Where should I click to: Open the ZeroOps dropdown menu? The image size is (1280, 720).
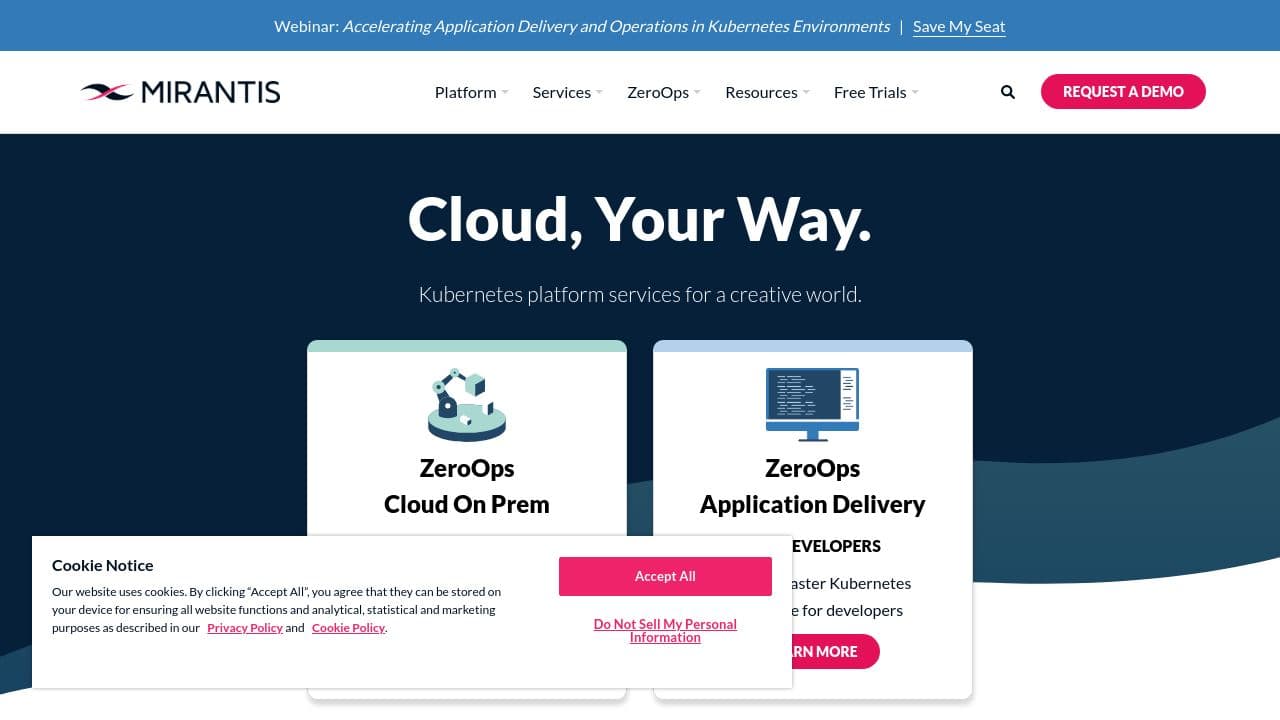tap(664, 92)
